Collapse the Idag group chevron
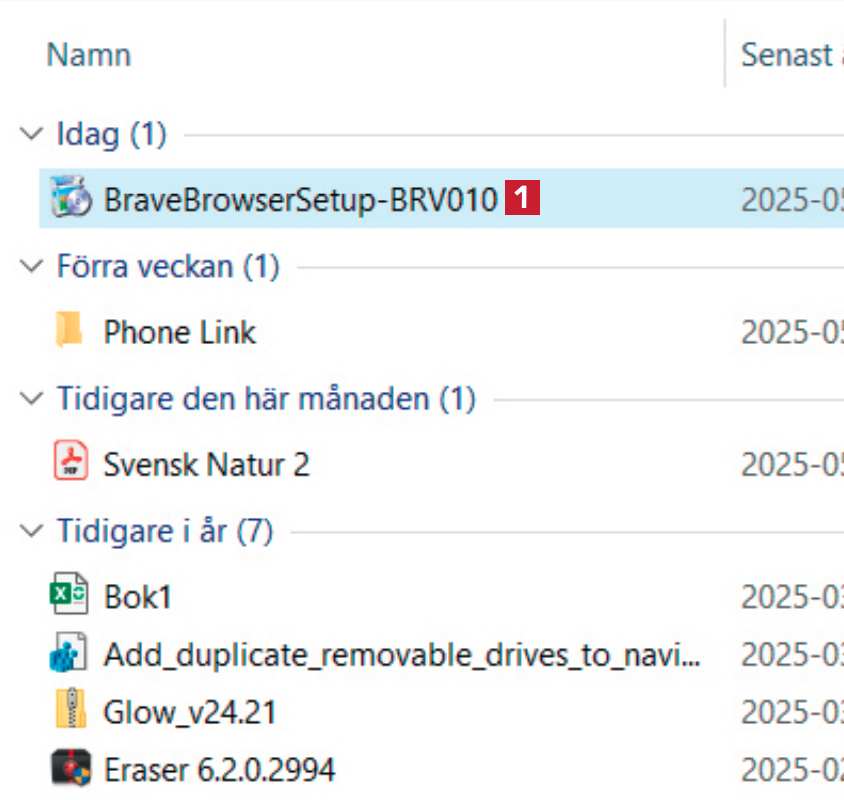 pyautogui.click(x=33, y=133)
